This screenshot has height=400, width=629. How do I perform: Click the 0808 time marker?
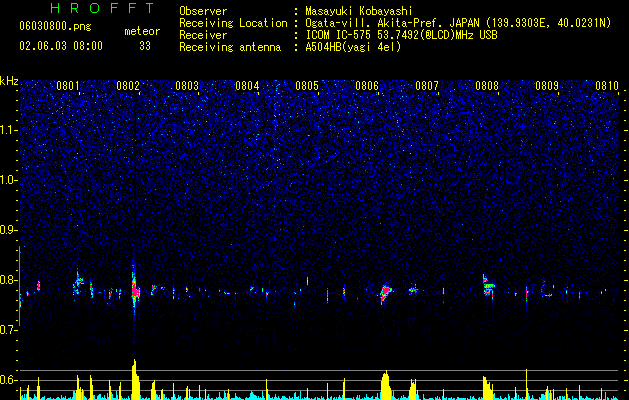tap(487, 86)
